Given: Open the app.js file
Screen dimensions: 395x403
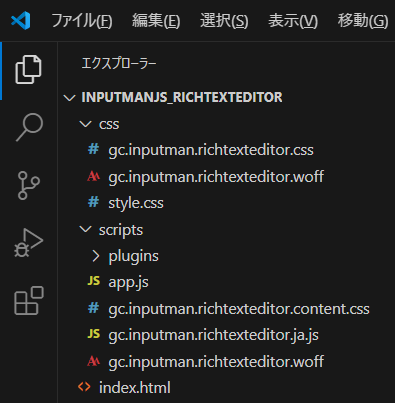Looking at the screenshot, I should (128, 282).
